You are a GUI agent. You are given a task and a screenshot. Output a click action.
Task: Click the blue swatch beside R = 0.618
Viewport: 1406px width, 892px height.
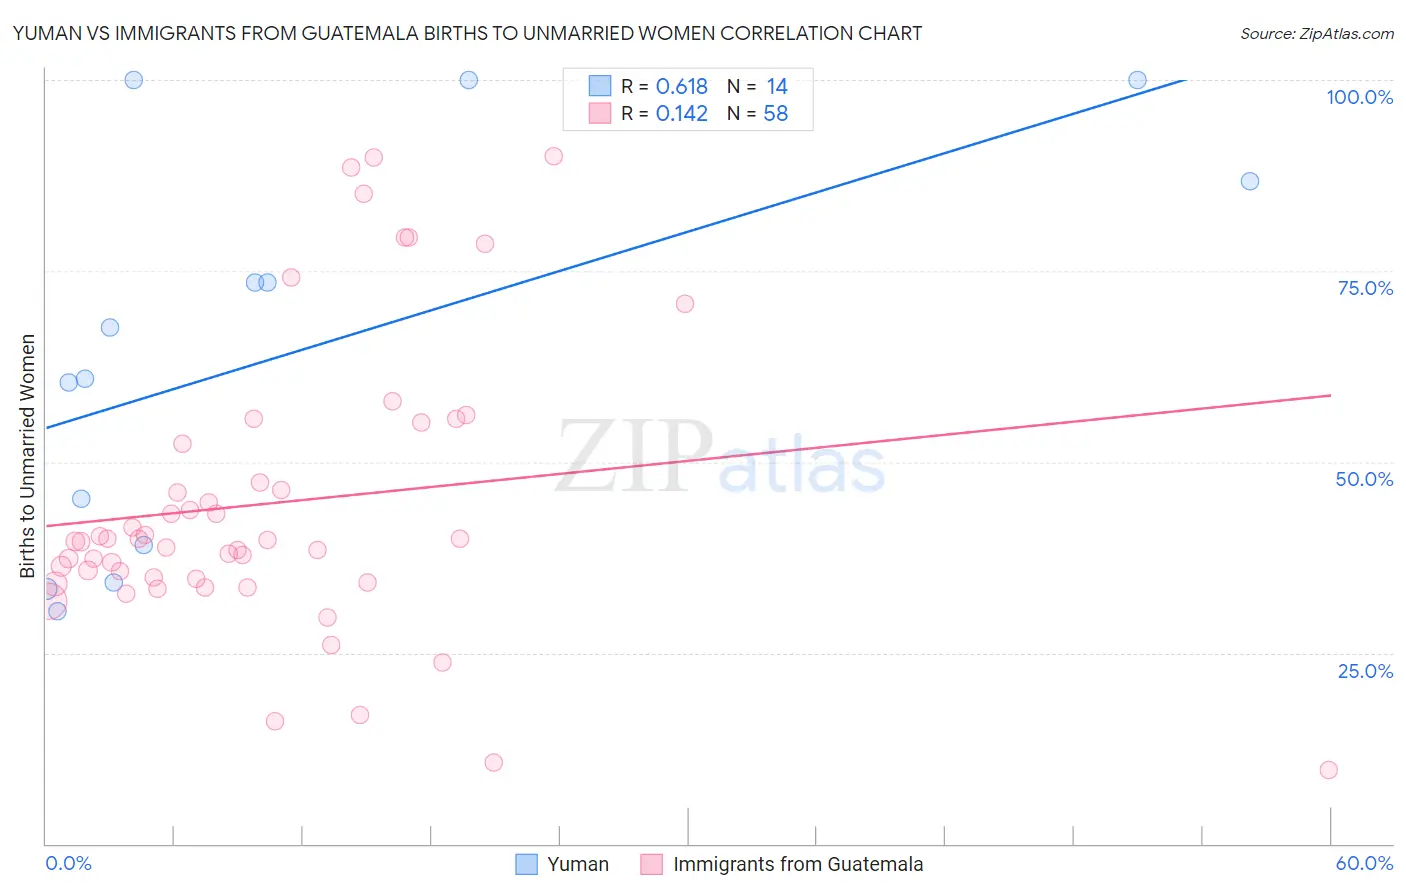pos(599,86)
